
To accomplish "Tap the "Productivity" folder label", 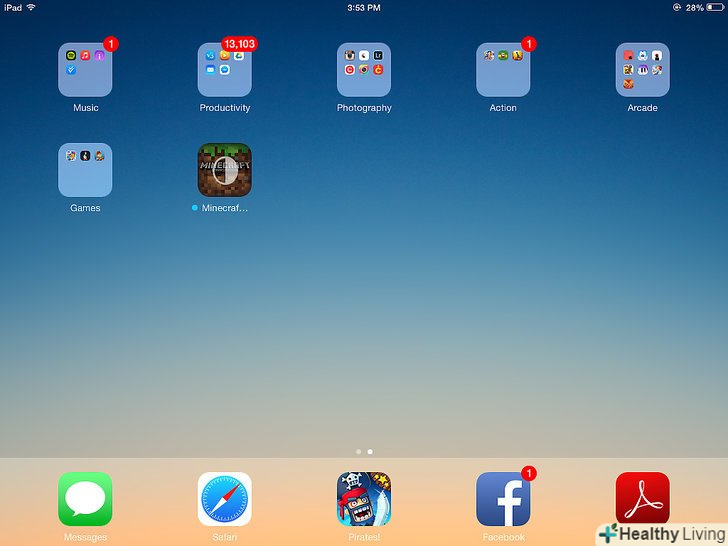I will click(225, 108).
